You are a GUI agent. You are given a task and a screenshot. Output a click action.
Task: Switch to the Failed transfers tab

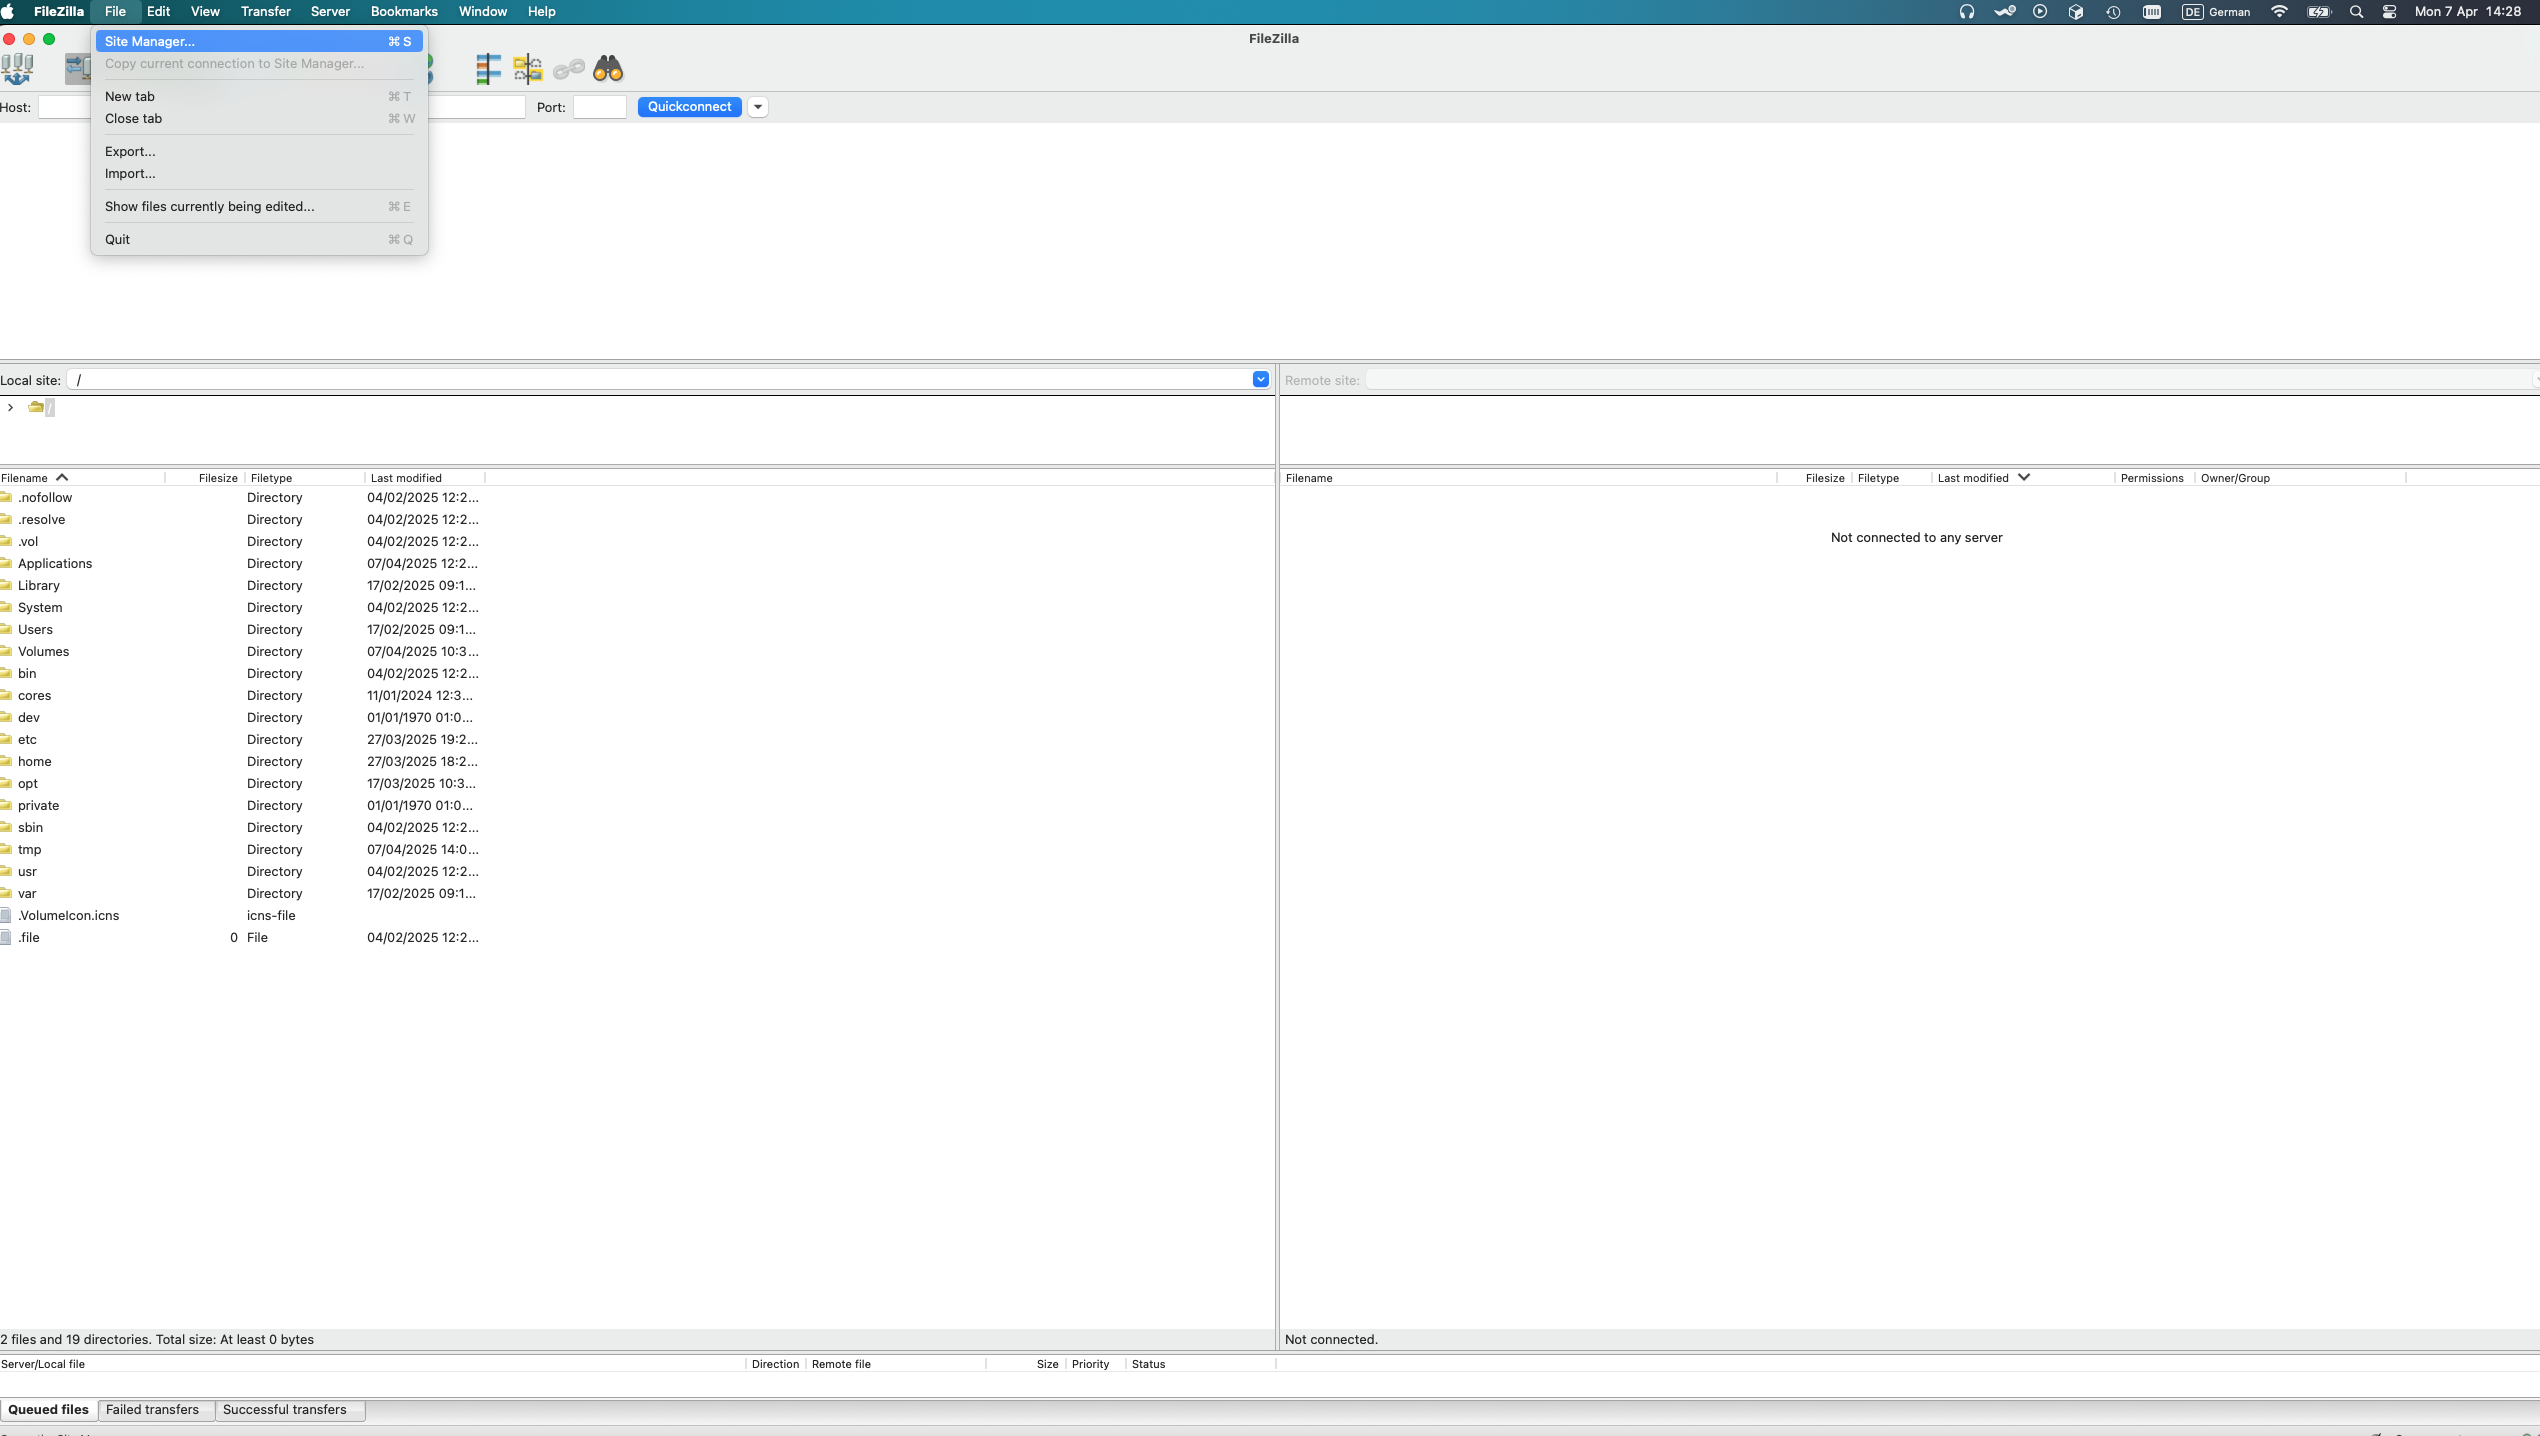pos(152,1409)
